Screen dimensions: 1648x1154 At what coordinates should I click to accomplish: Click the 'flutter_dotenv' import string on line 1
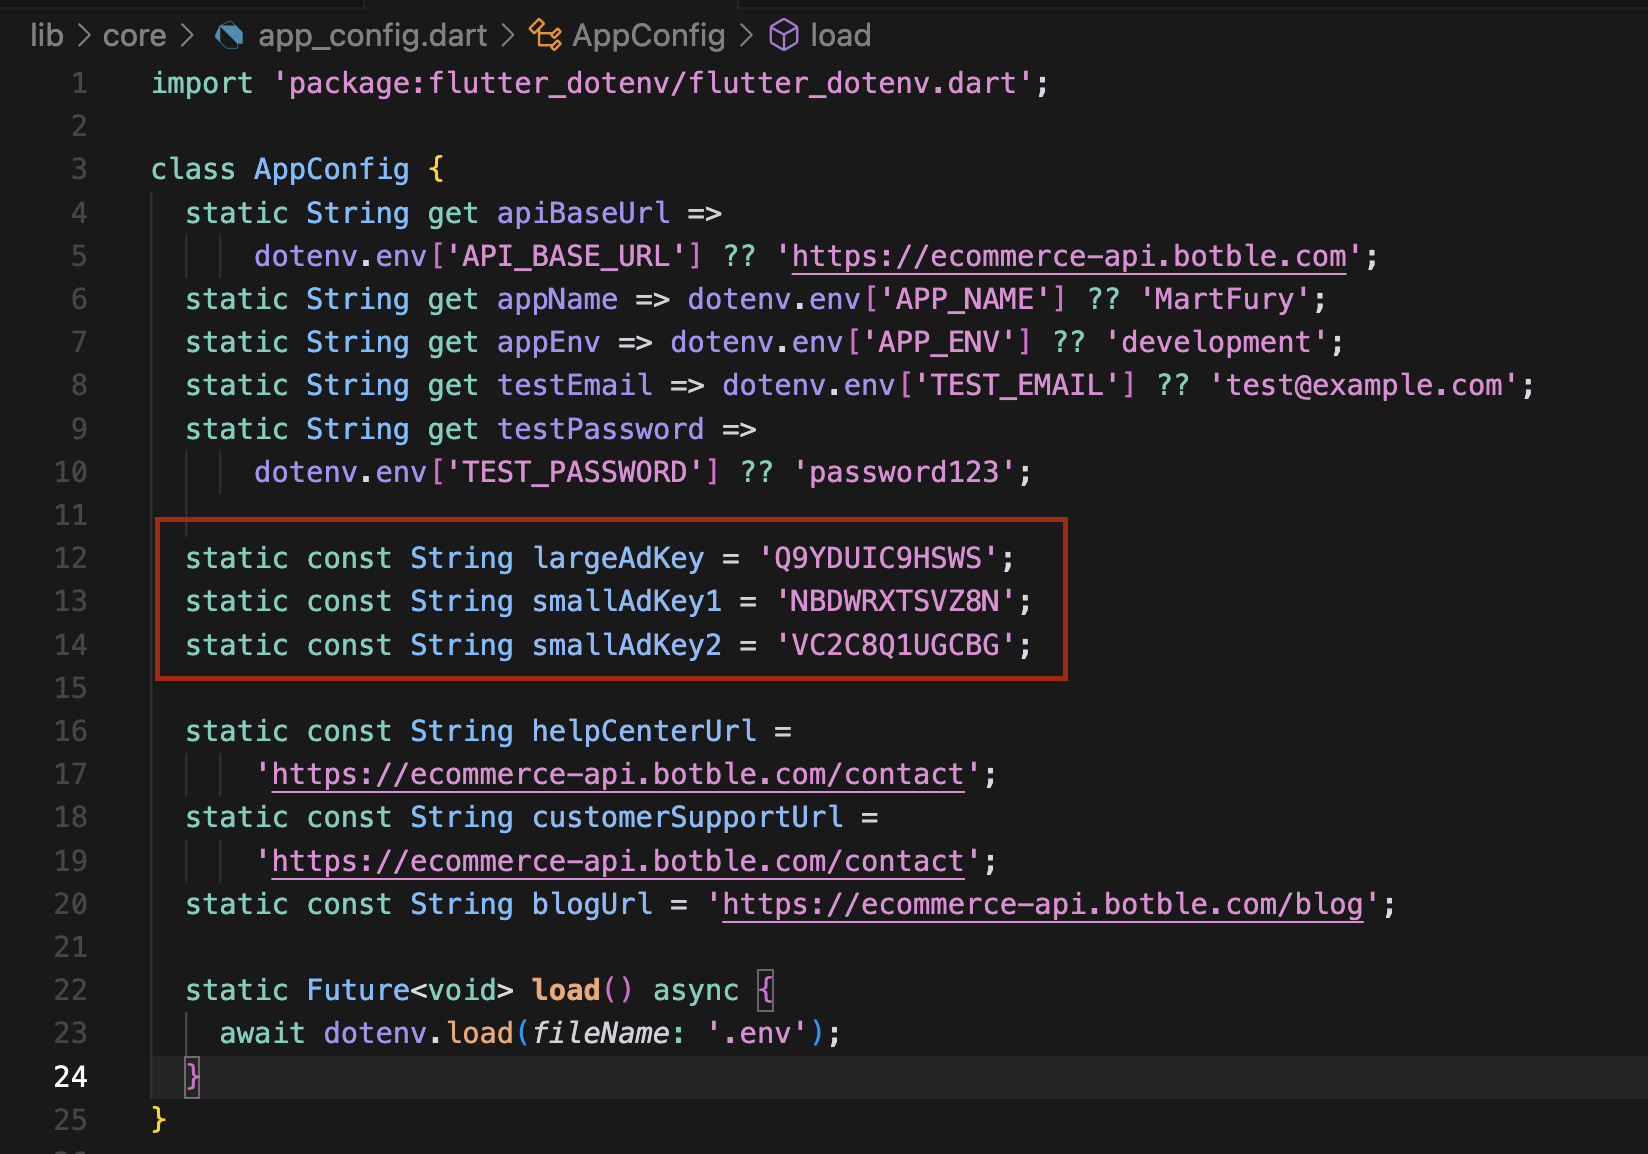[653, 83]
